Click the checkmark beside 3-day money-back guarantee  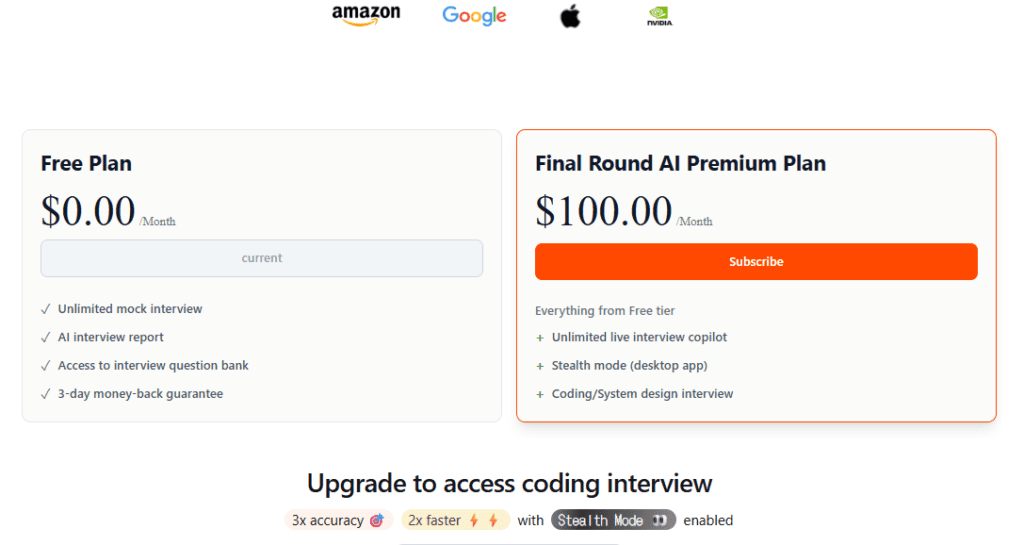(46, 394)
